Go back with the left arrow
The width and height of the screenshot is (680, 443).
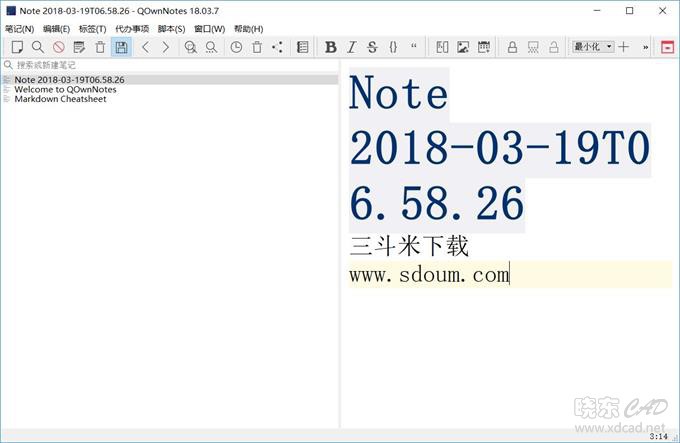pyautogui.click(x=146, y=47)
